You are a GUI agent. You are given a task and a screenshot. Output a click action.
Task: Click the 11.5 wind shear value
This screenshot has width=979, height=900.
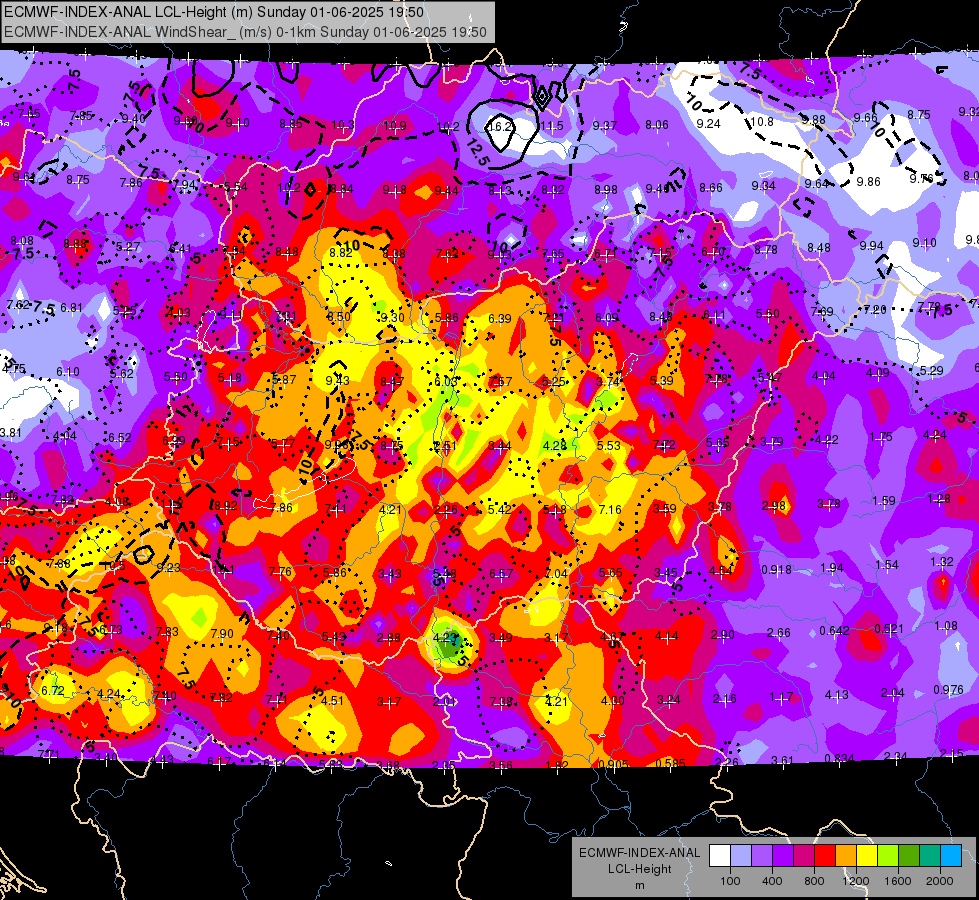coord(552,126)
